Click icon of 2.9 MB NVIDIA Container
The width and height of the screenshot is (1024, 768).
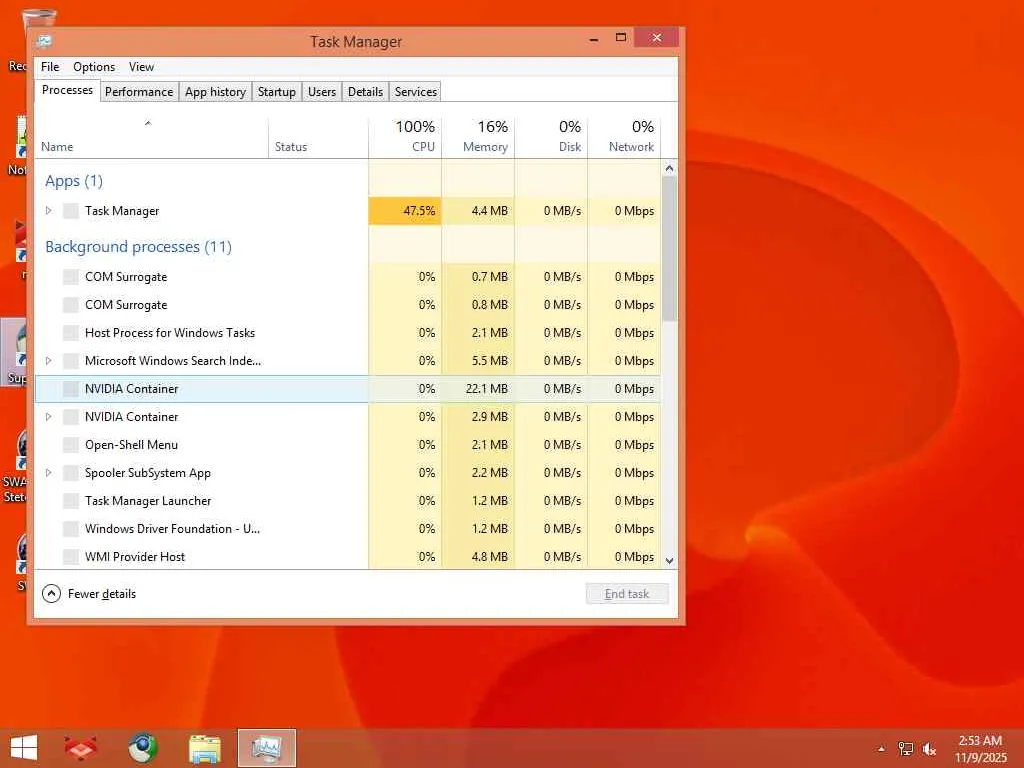coord(71,417)
